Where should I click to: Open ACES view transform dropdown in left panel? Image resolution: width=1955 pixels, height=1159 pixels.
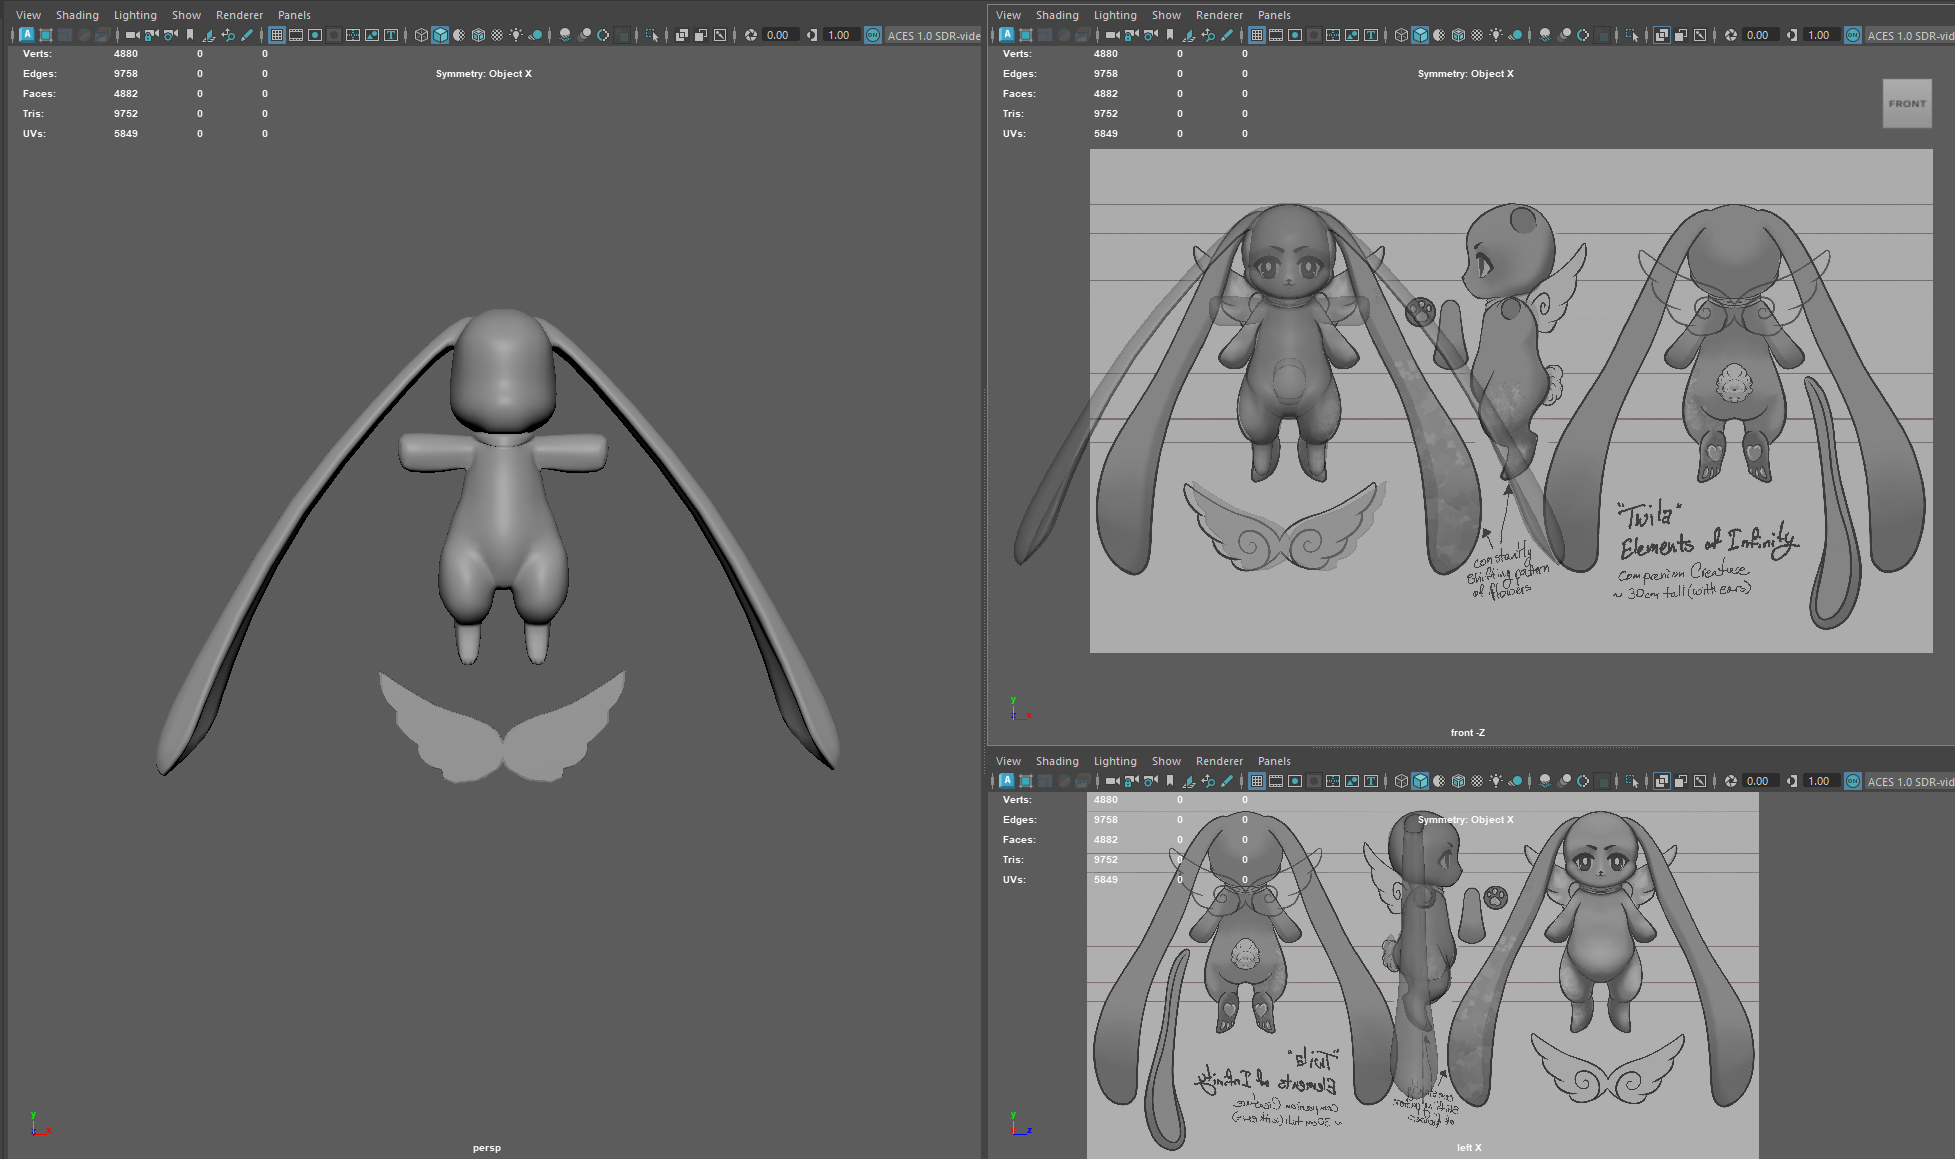pos(1909,781)
